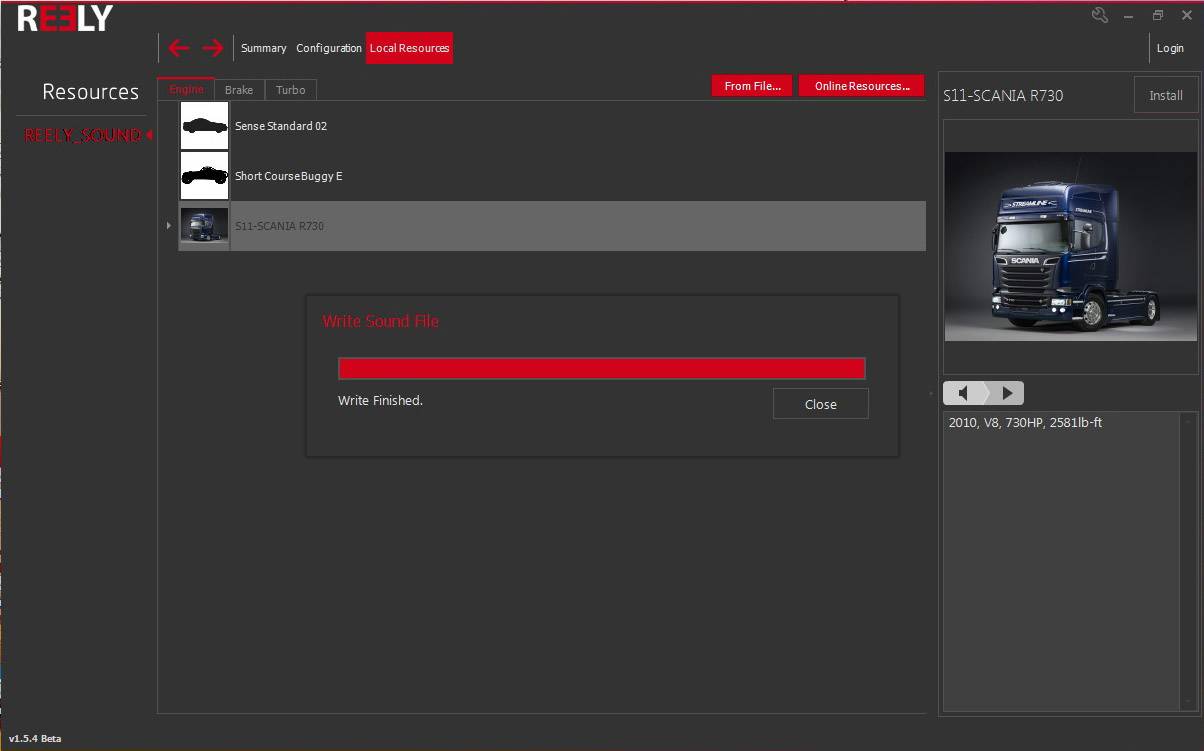Image resolution: width=1204 pixels, height=751 pixels.
Task: Load a sound using From File
Action: (x=751, y=85)
